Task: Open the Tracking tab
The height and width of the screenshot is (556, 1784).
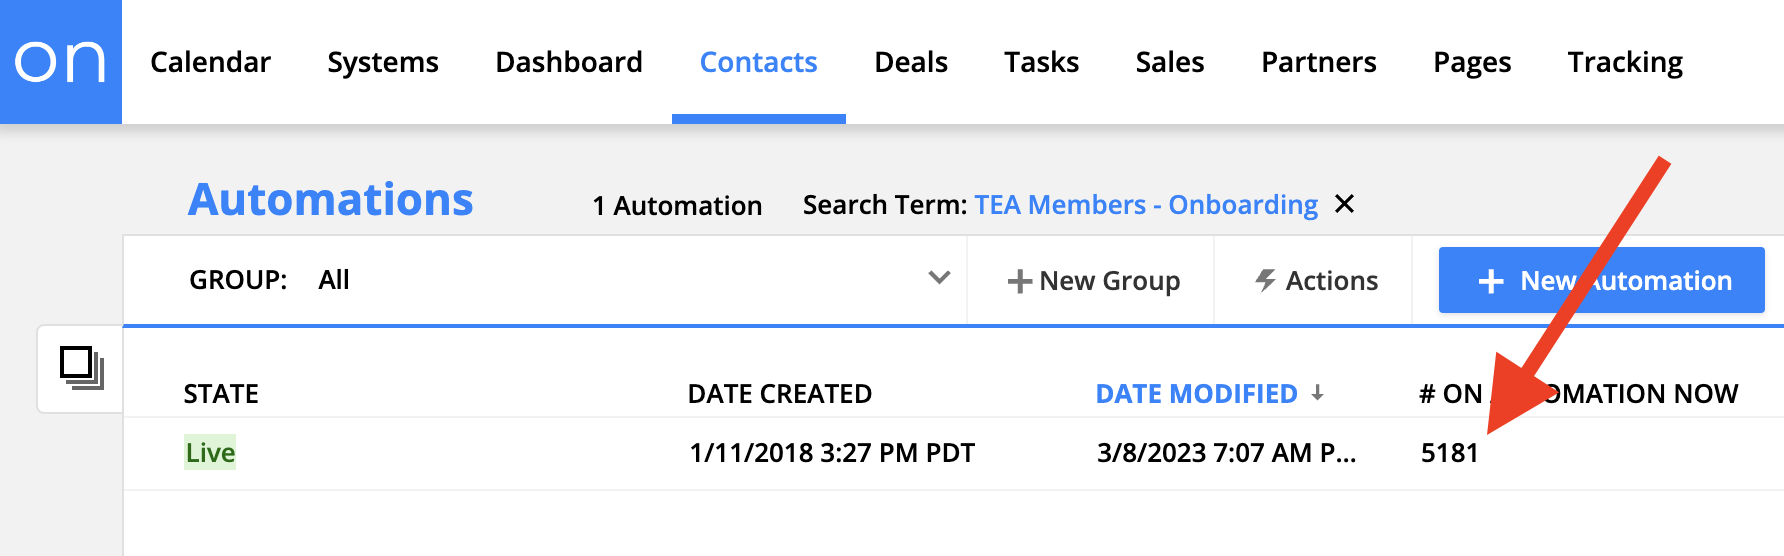Action: pyautogui.click(x=1625, y=62)
